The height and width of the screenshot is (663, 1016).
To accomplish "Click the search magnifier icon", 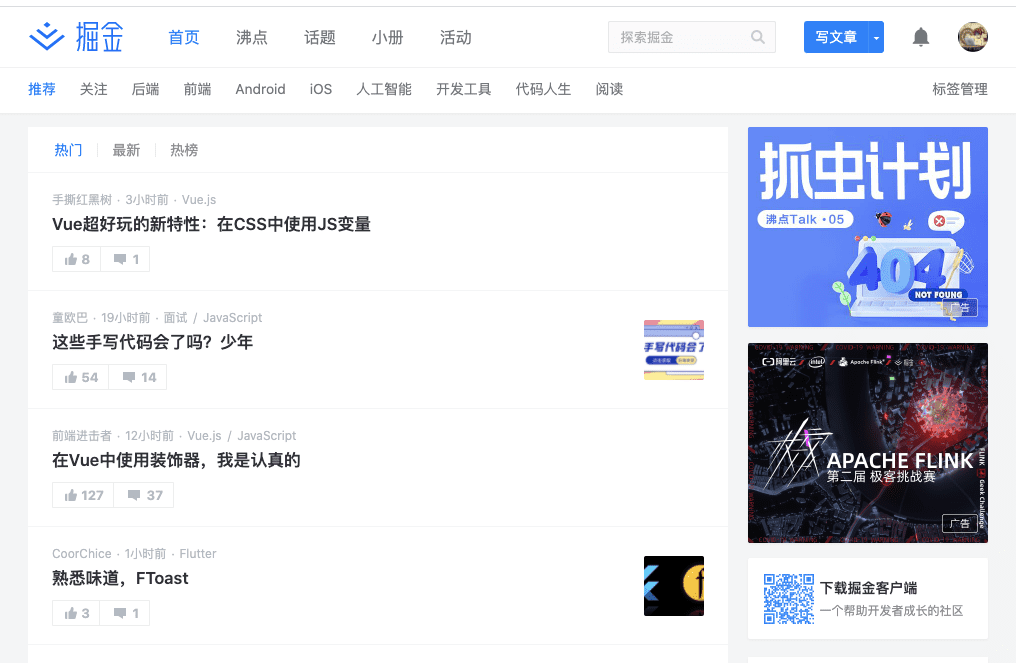I will [x=757, y=37].
